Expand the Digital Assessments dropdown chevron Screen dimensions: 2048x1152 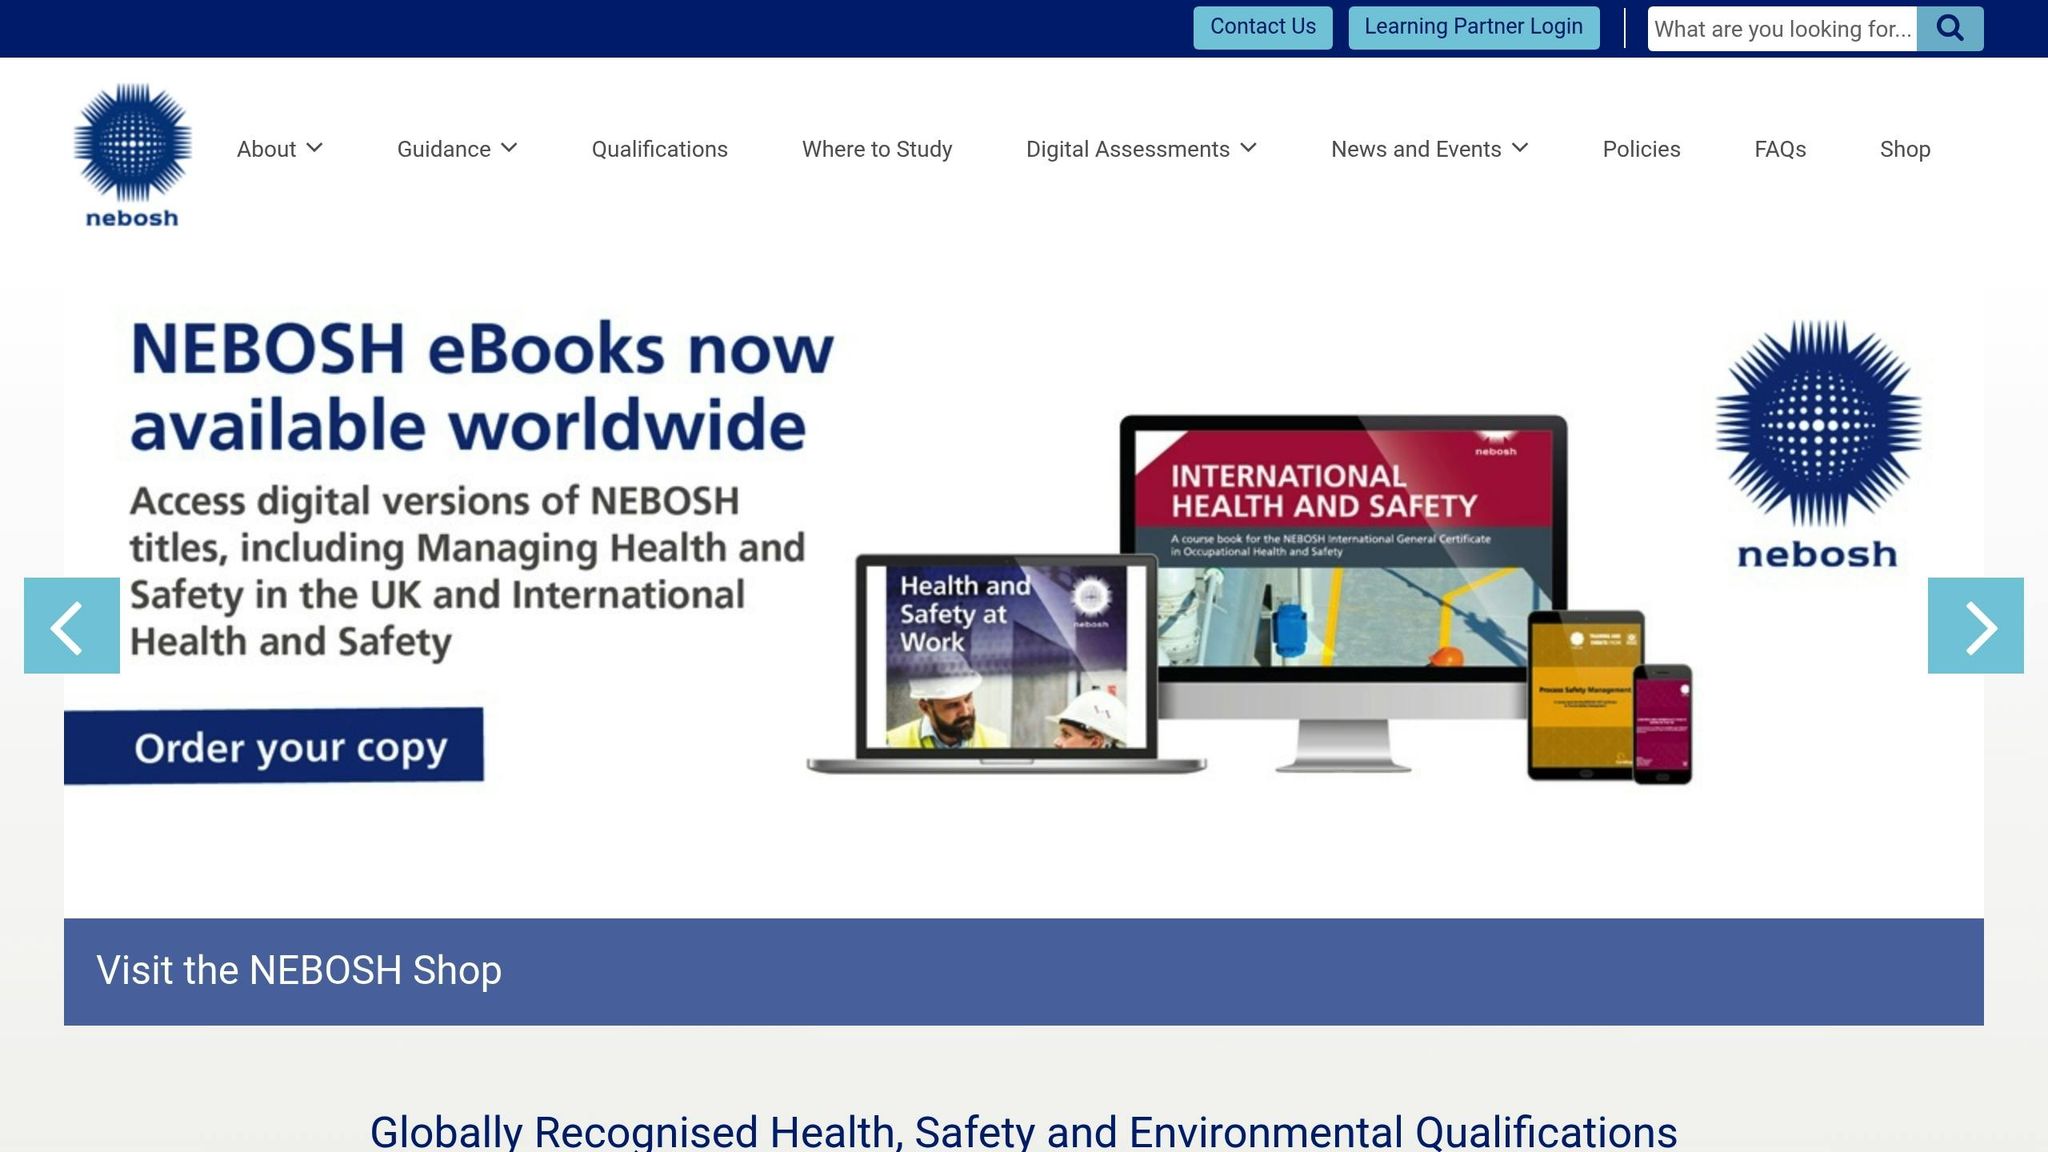pos(1248,148)
